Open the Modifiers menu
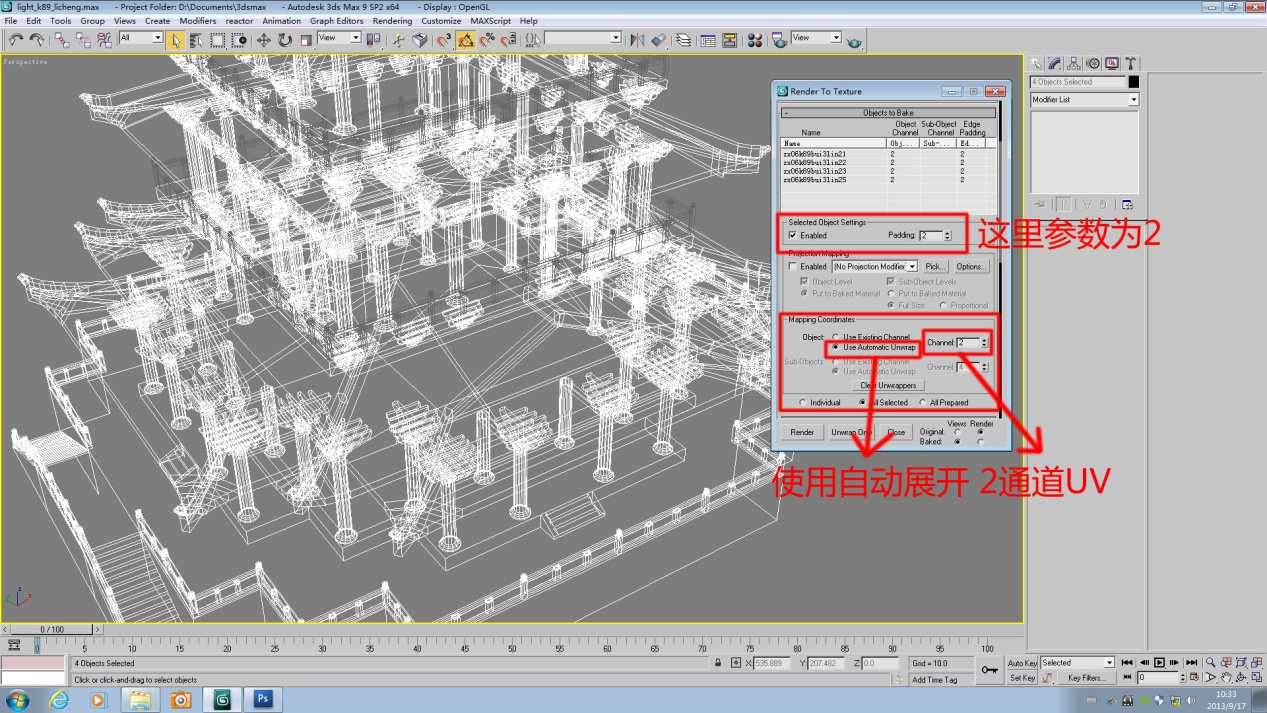The height and width of the screenshot is (713, 1267). 197,20
